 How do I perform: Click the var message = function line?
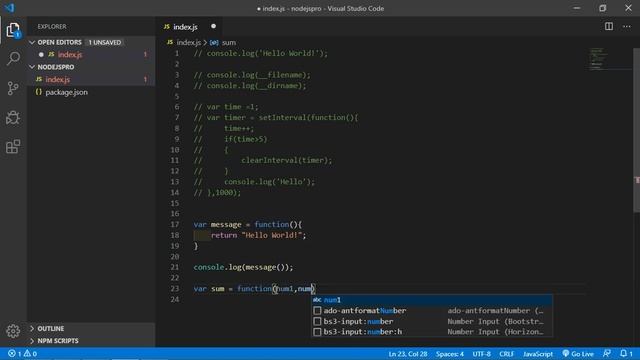coord(248,224)
